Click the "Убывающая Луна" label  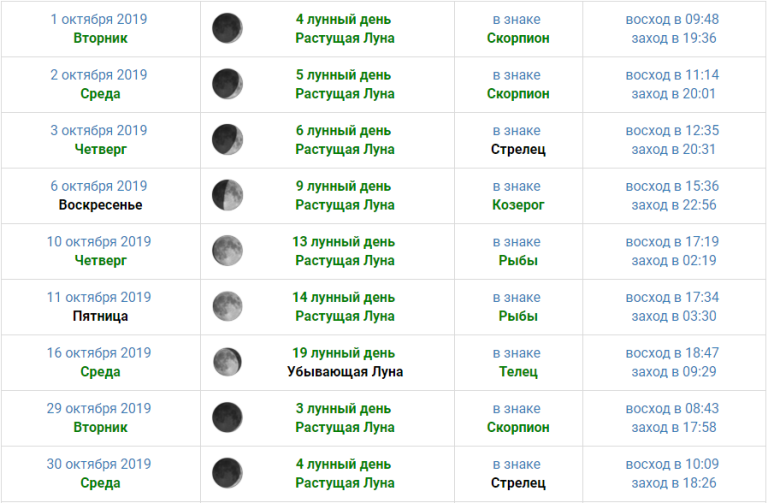(x=344, y=372)
